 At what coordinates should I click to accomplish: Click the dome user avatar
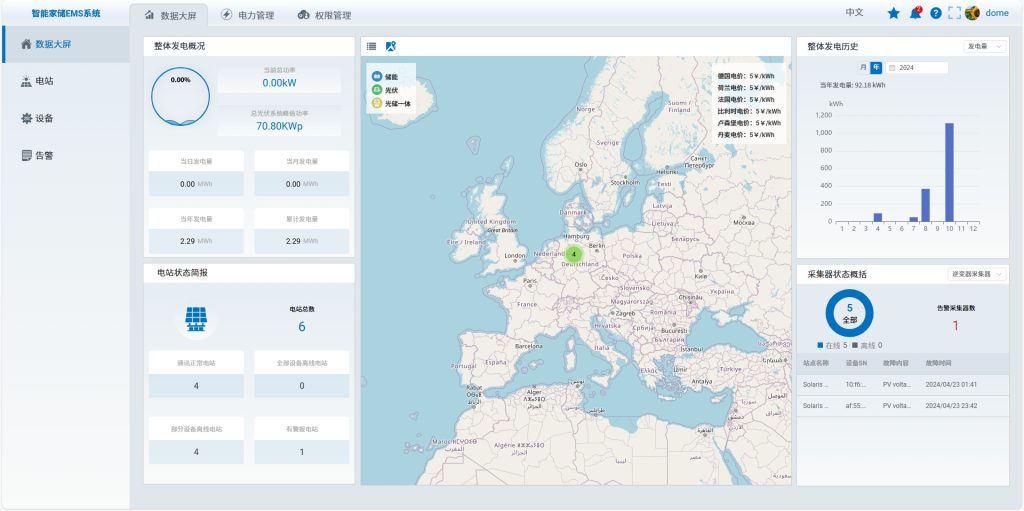pyautogui.click(x=972, y=13)
